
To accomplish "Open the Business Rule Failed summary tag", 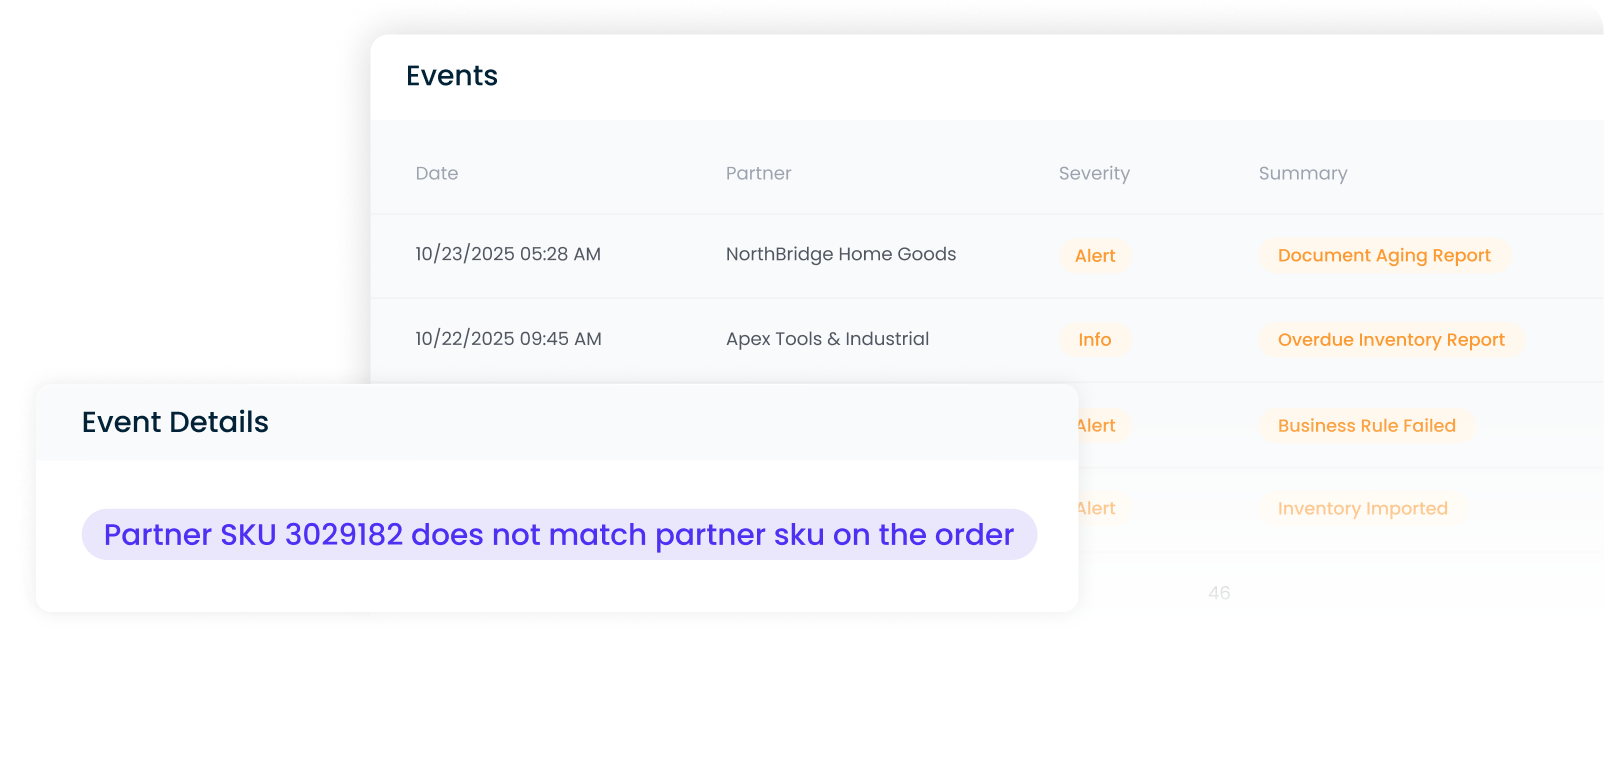I will [1366, 426].
